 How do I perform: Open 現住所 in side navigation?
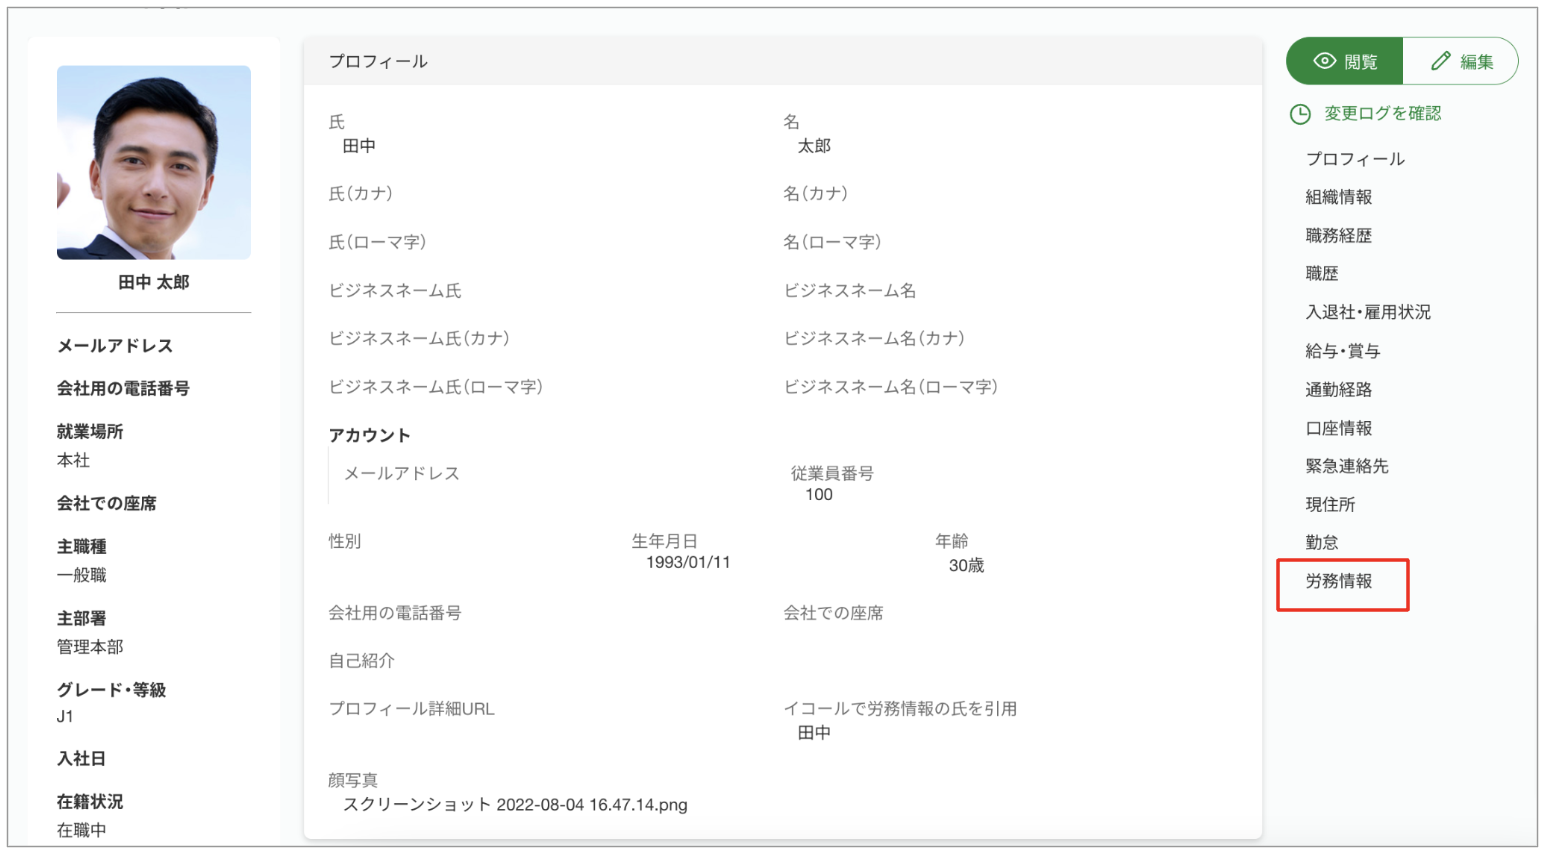[x=1330, y=505]
